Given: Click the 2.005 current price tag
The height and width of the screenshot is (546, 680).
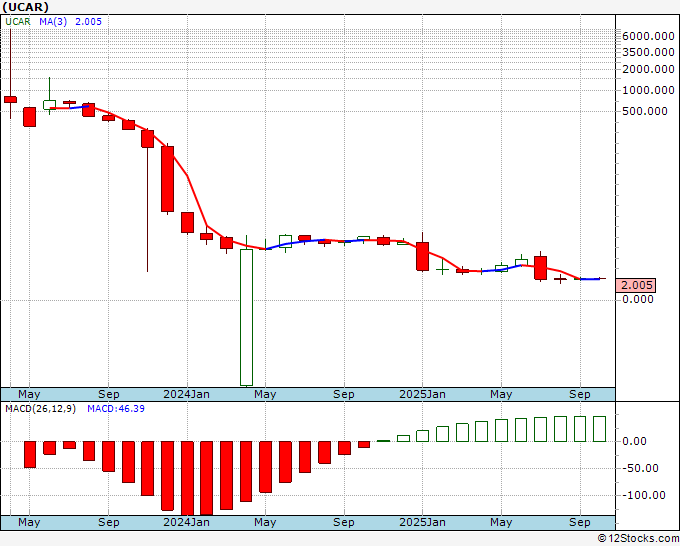Looking at the screenshot, I should tap(637, 285).
